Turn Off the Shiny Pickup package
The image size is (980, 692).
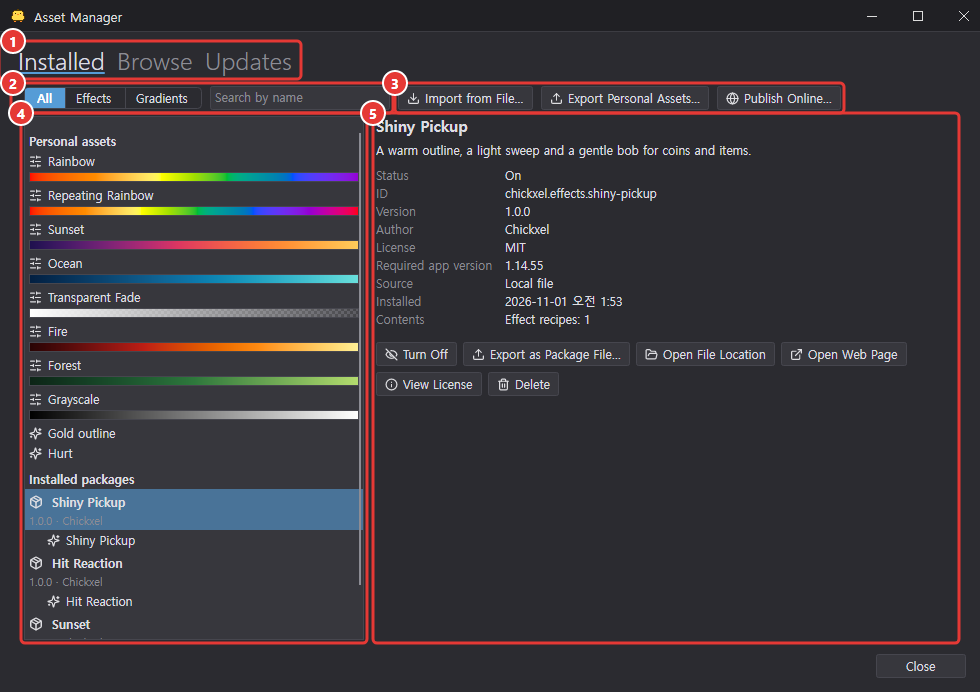click(416, 354)
